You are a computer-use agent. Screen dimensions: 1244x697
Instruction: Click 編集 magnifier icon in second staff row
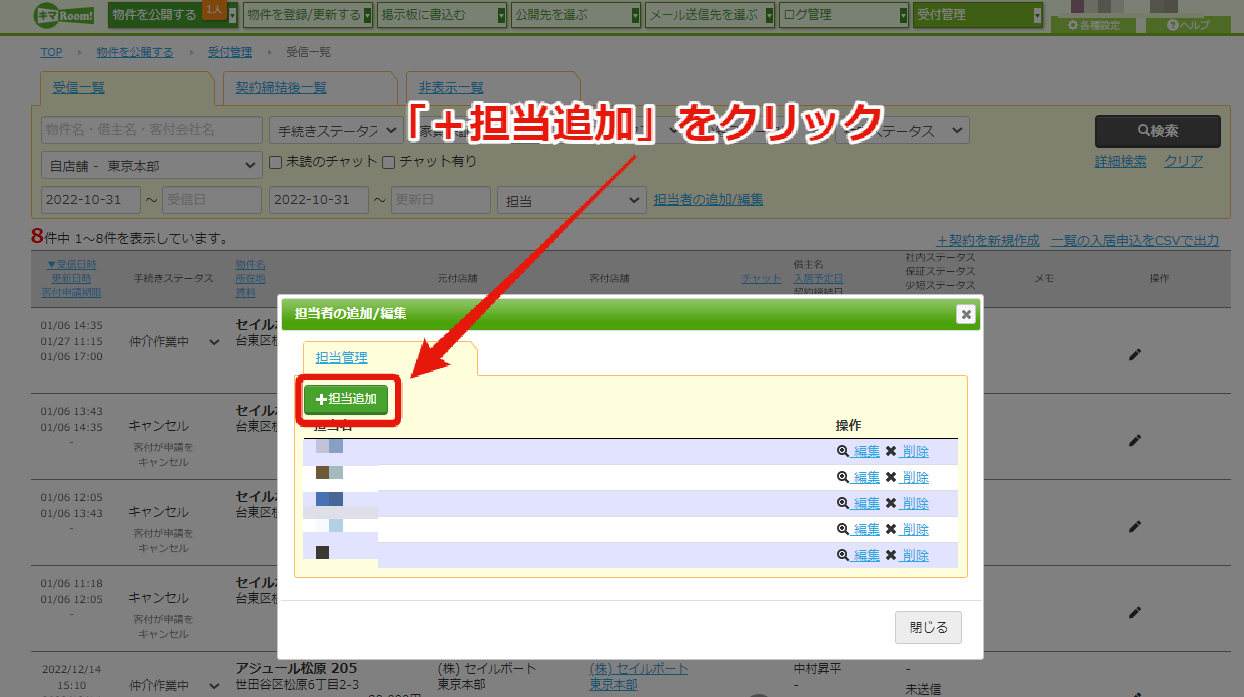pyautogui.click(x=843, y=477)
